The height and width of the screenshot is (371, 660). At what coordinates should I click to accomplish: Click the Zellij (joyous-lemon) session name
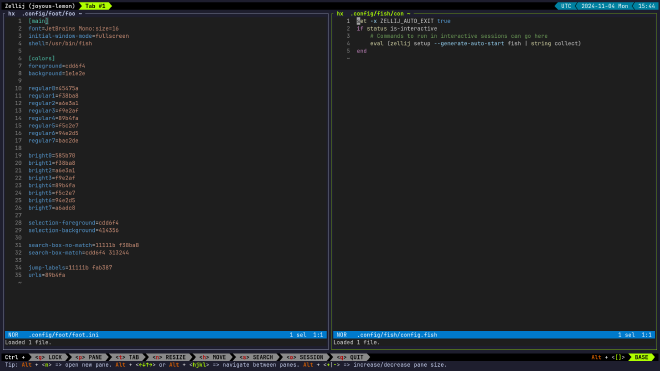click(40, 6)
